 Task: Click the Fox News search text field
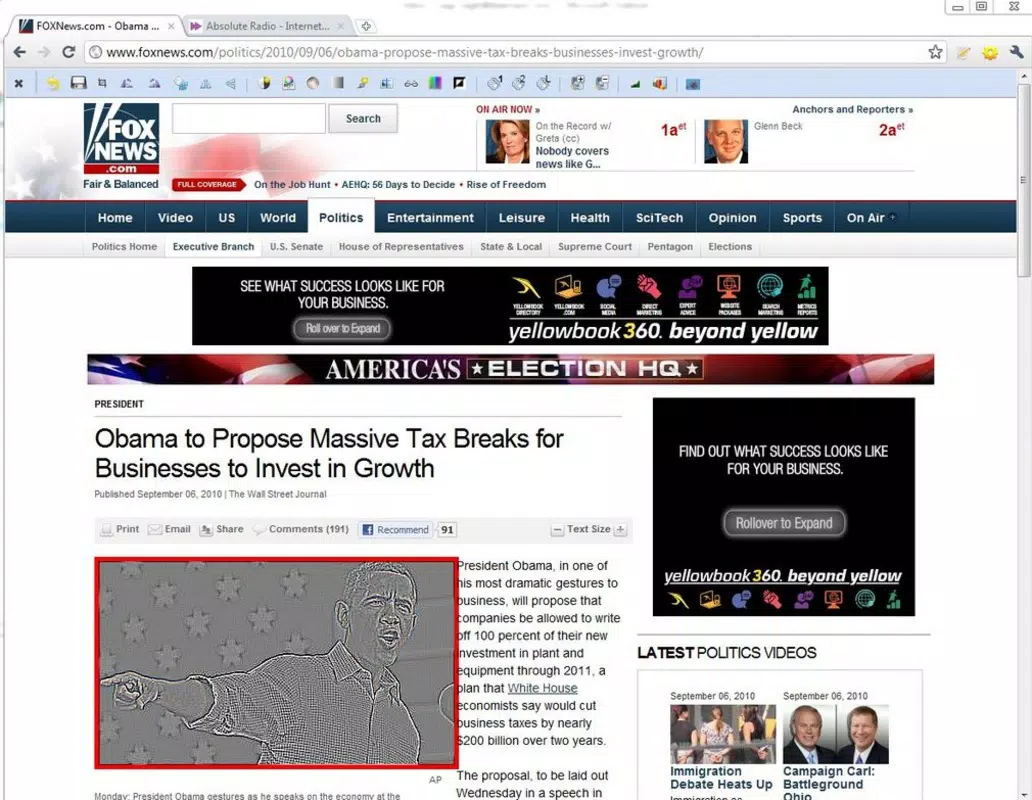tap(249, 118)
